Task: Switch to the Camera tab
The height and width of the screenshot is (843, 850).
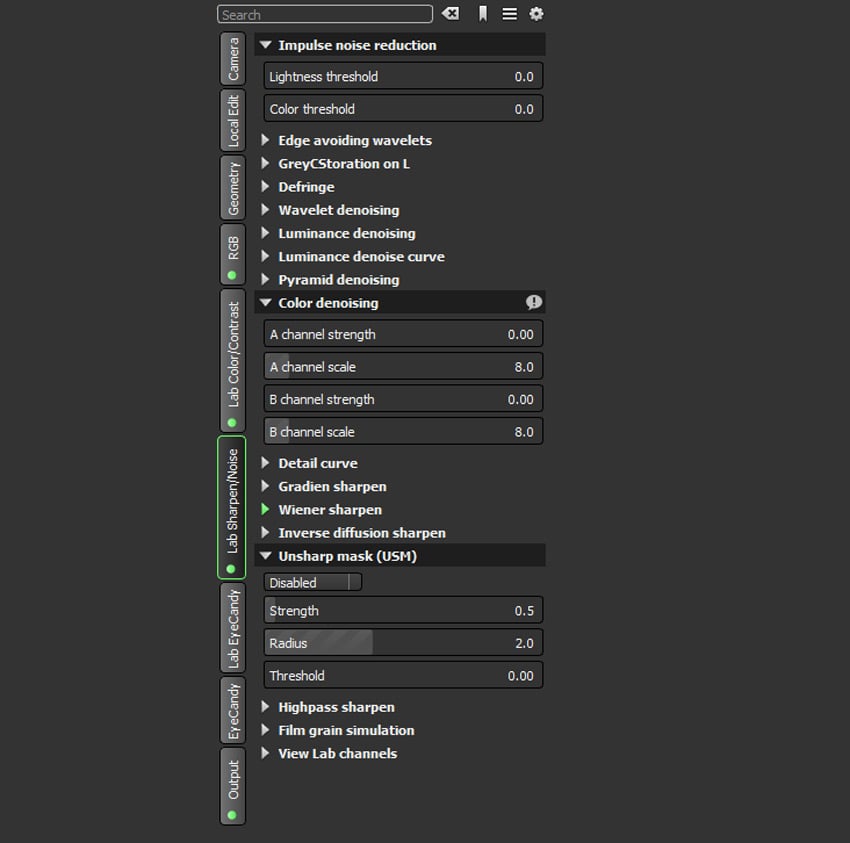Action: click(x=233, y=60)
